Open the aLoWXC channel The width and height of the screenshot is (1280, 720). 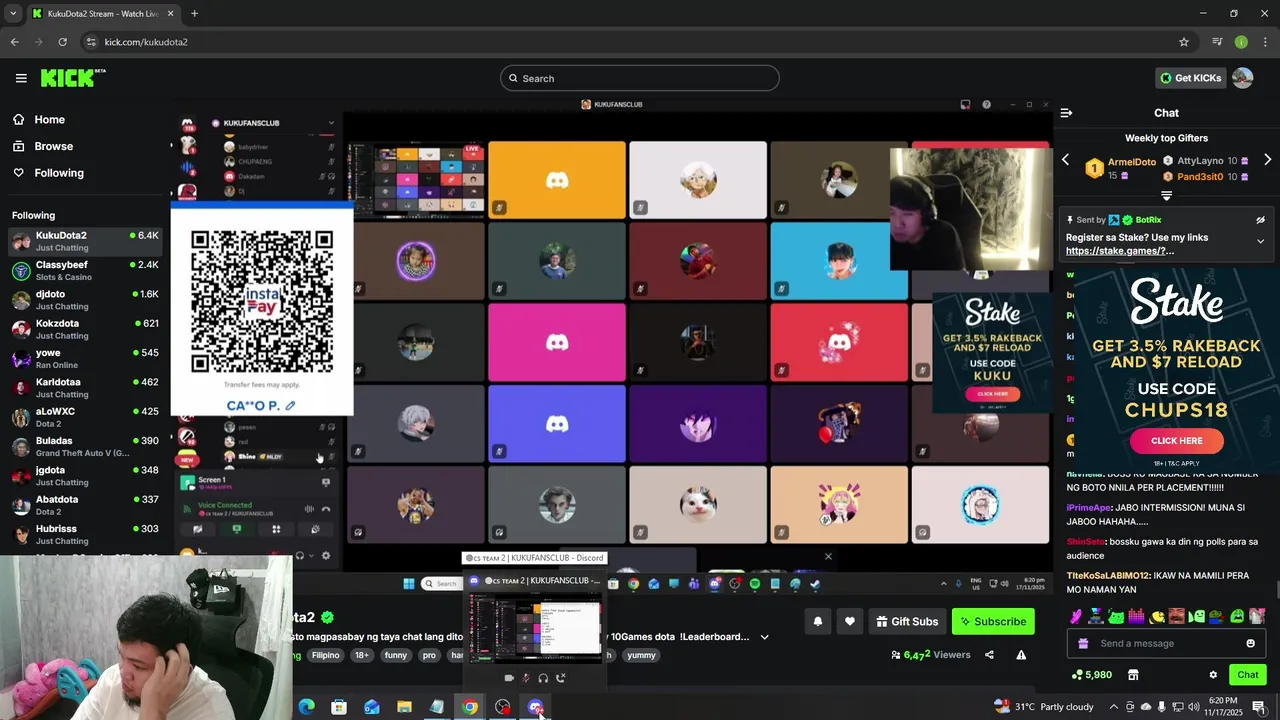85,417
